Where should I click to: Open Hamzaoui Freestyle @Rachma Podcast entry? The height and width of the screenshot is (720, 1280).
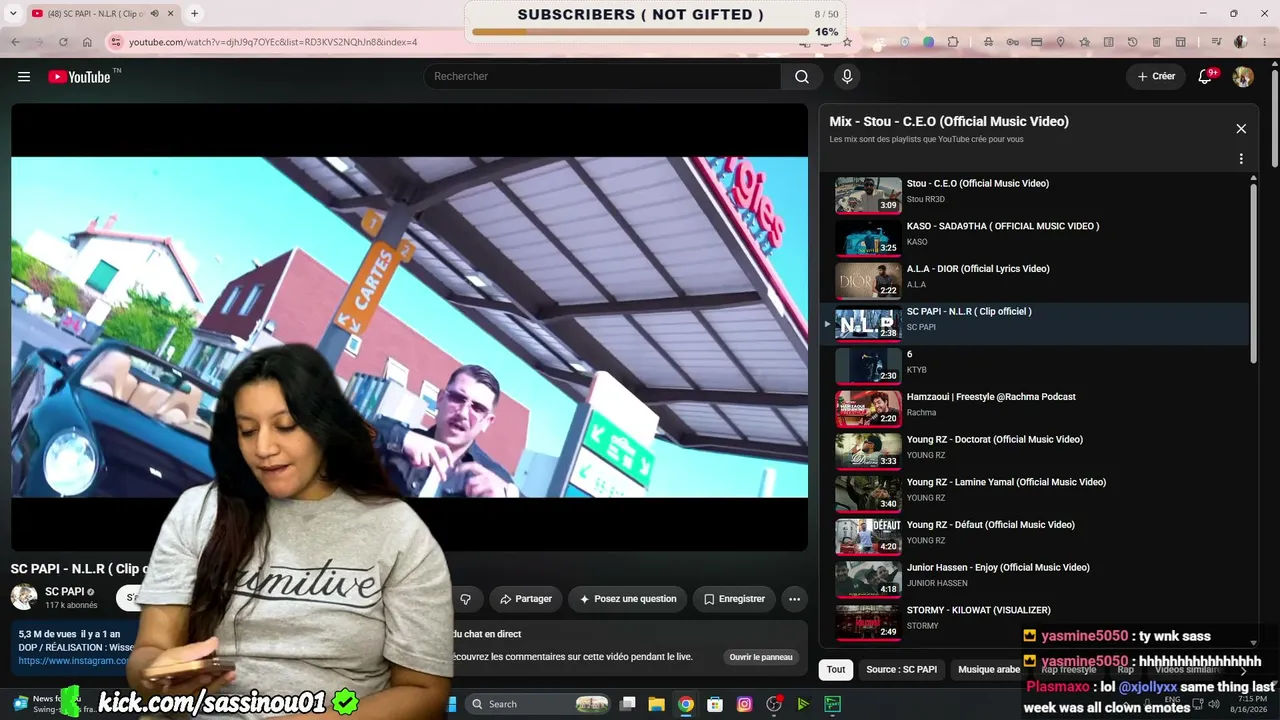pyautogui.click(x=1035, y=409)
